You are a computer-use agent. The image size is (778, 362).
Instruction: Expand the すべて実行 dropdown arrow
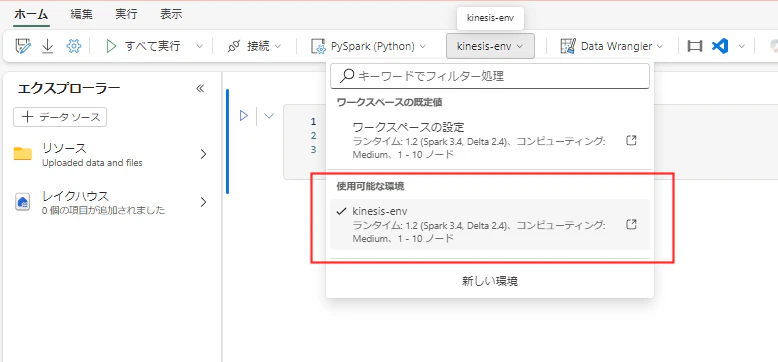tap(199, 46)
